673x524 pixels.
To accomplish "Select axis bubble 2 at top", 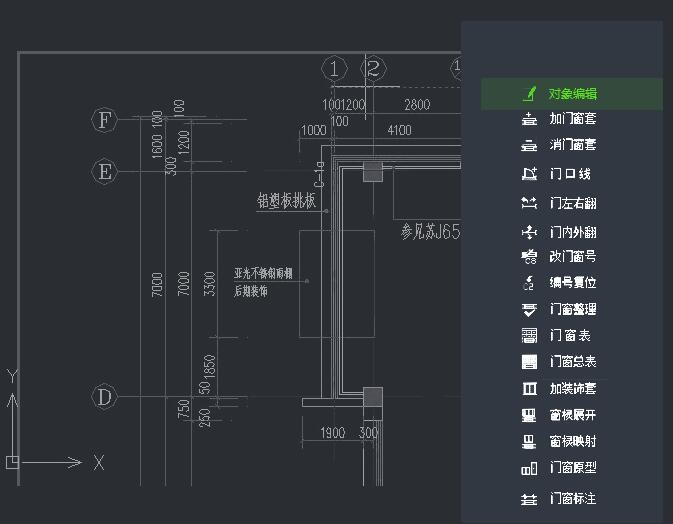I will point(373,69).
